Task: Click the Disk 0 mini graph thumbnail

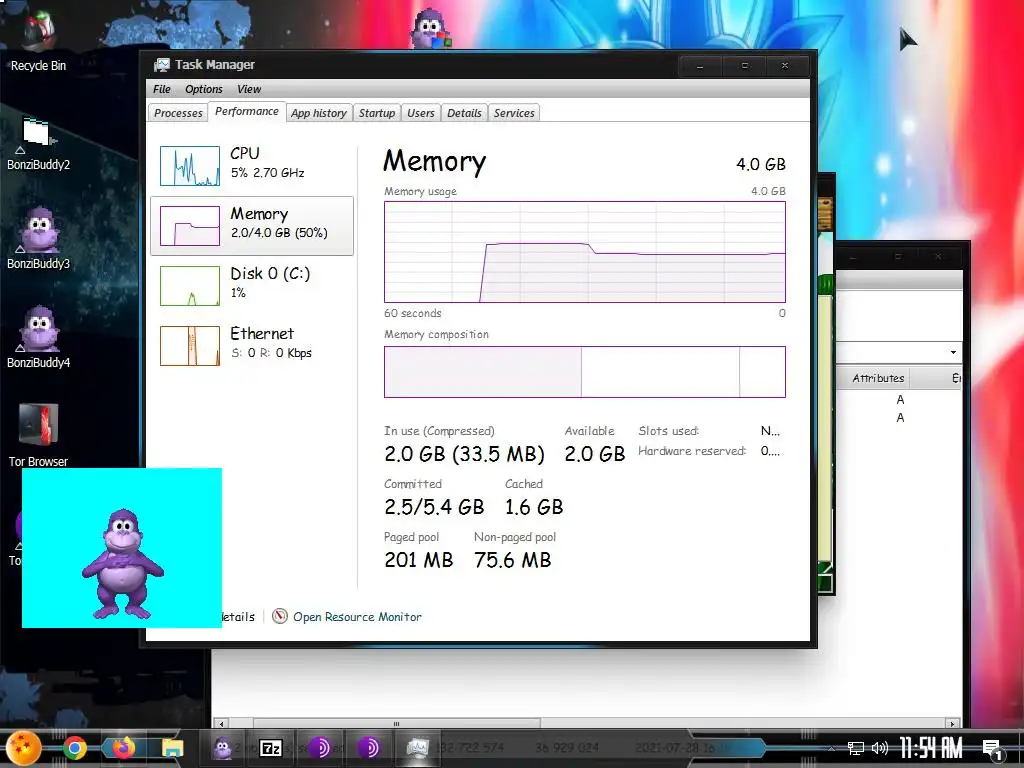Action: 190,286
